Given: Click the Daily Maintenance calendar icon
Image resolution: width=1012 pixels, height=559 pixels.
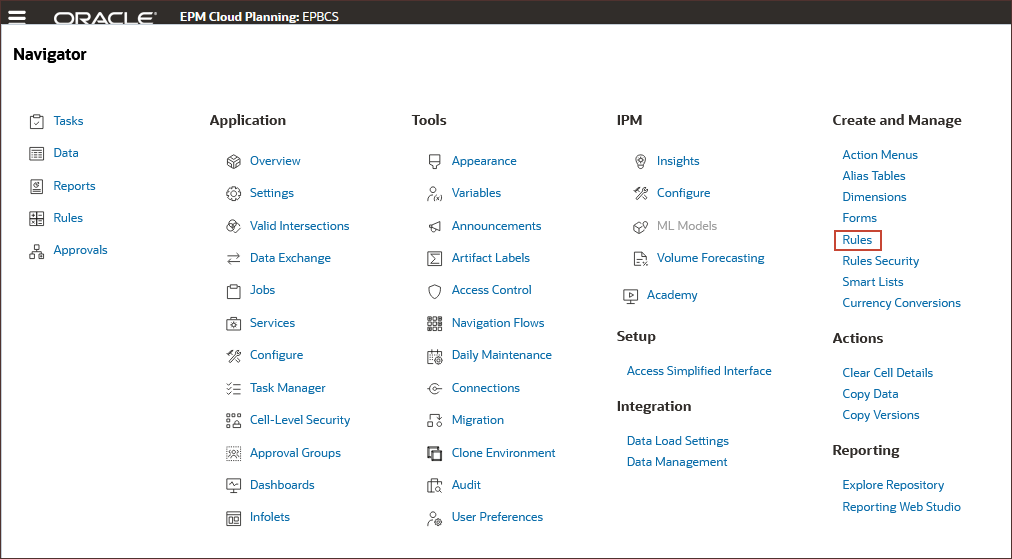Looking at the screenshot, I should pyautogui.click(x=435, y=356).
